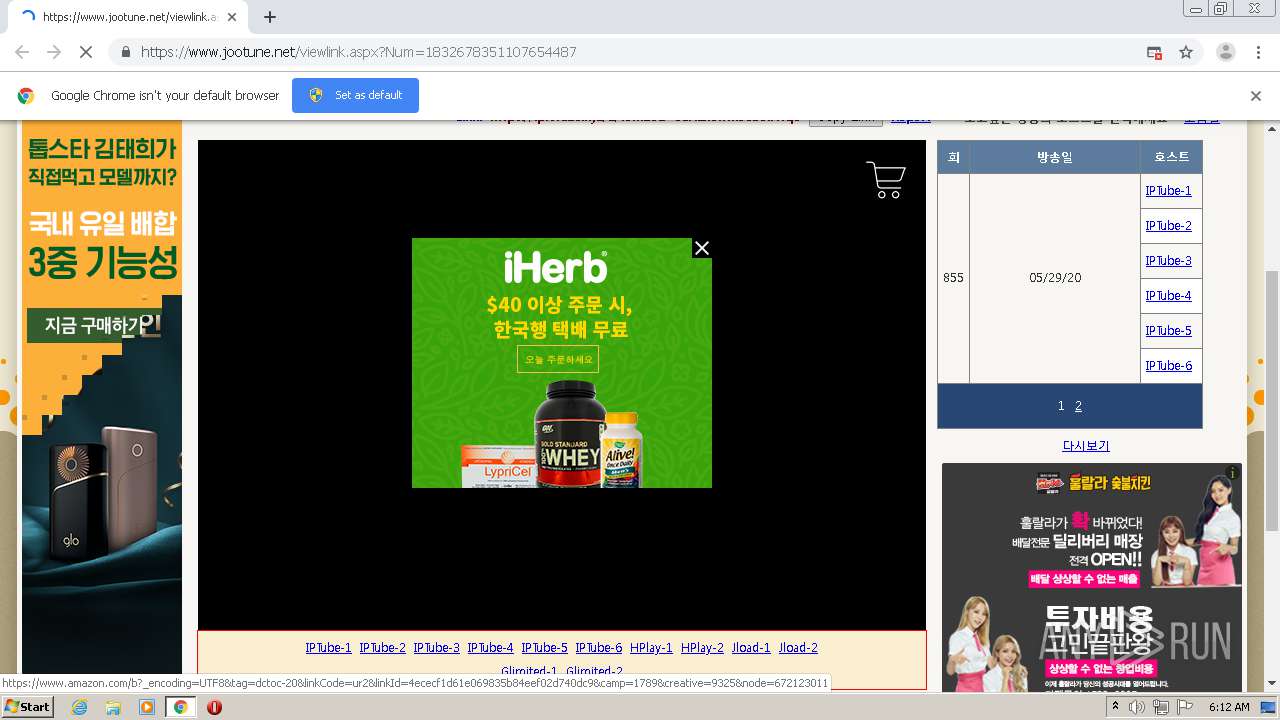This screenshot has width=1280, height=720.
Task: Dismiss the default browser infobar
Action: tap(1256, 96)
